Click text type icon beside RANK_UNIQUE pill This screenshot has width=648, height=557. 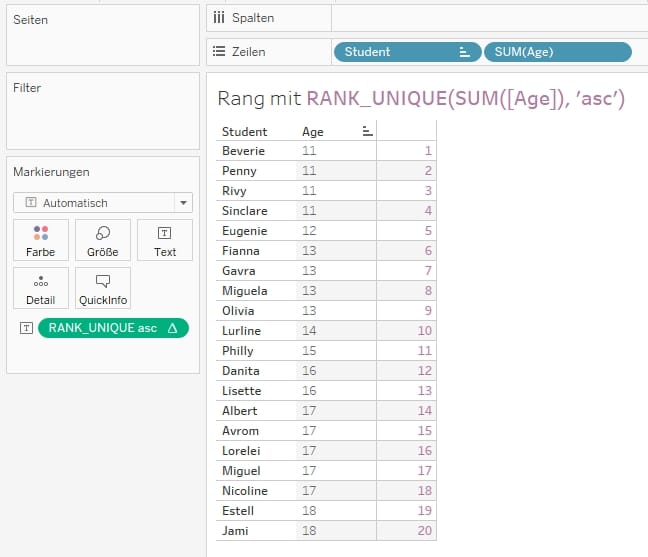(26, 328)
